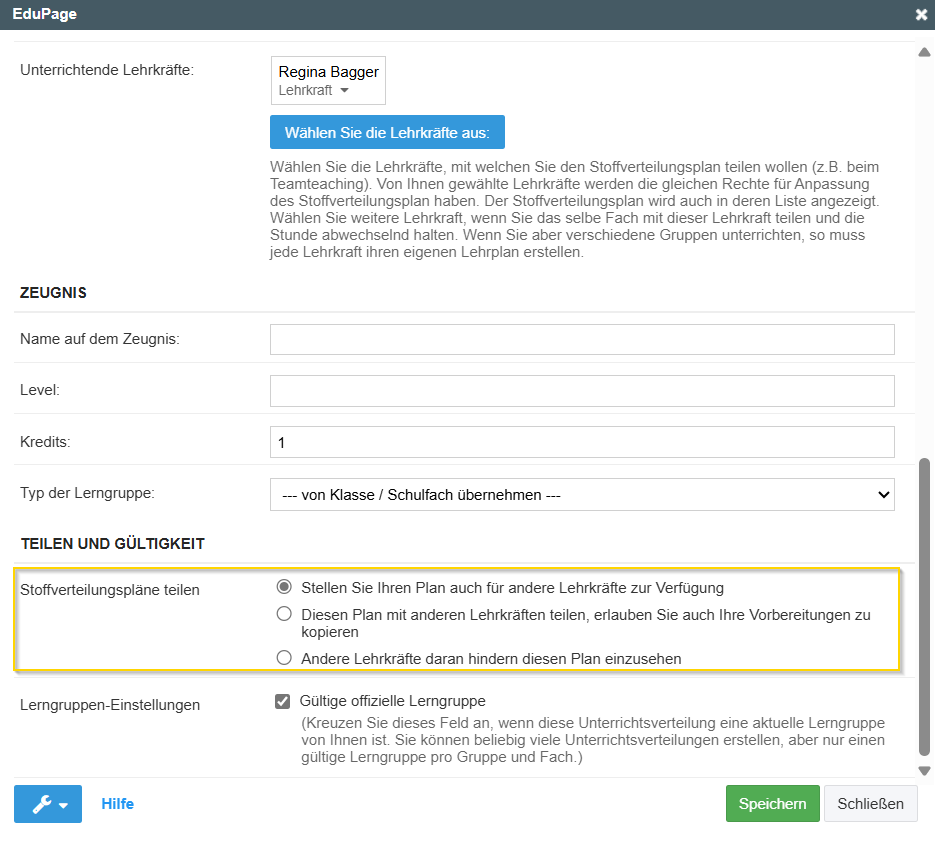The image size is (935, 841).
Task: Open 'Typ der Lerngruppe' dropdown
Action: pos(582,495)
